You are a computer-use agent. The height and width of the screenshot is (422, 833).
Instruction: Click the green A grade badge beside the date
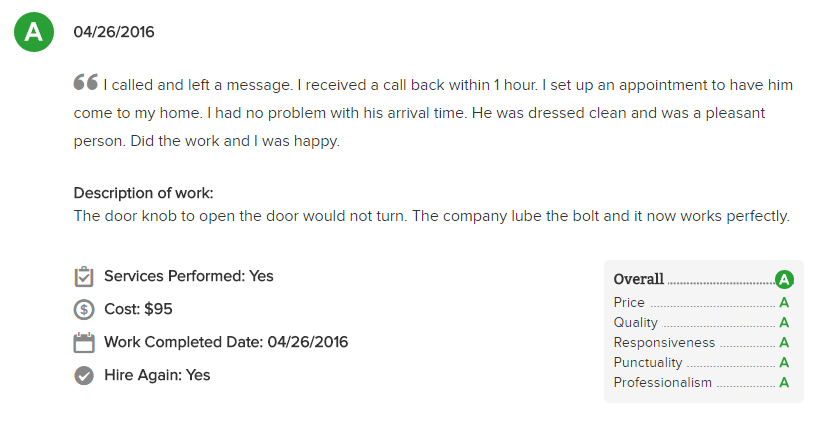coord(34,32)
